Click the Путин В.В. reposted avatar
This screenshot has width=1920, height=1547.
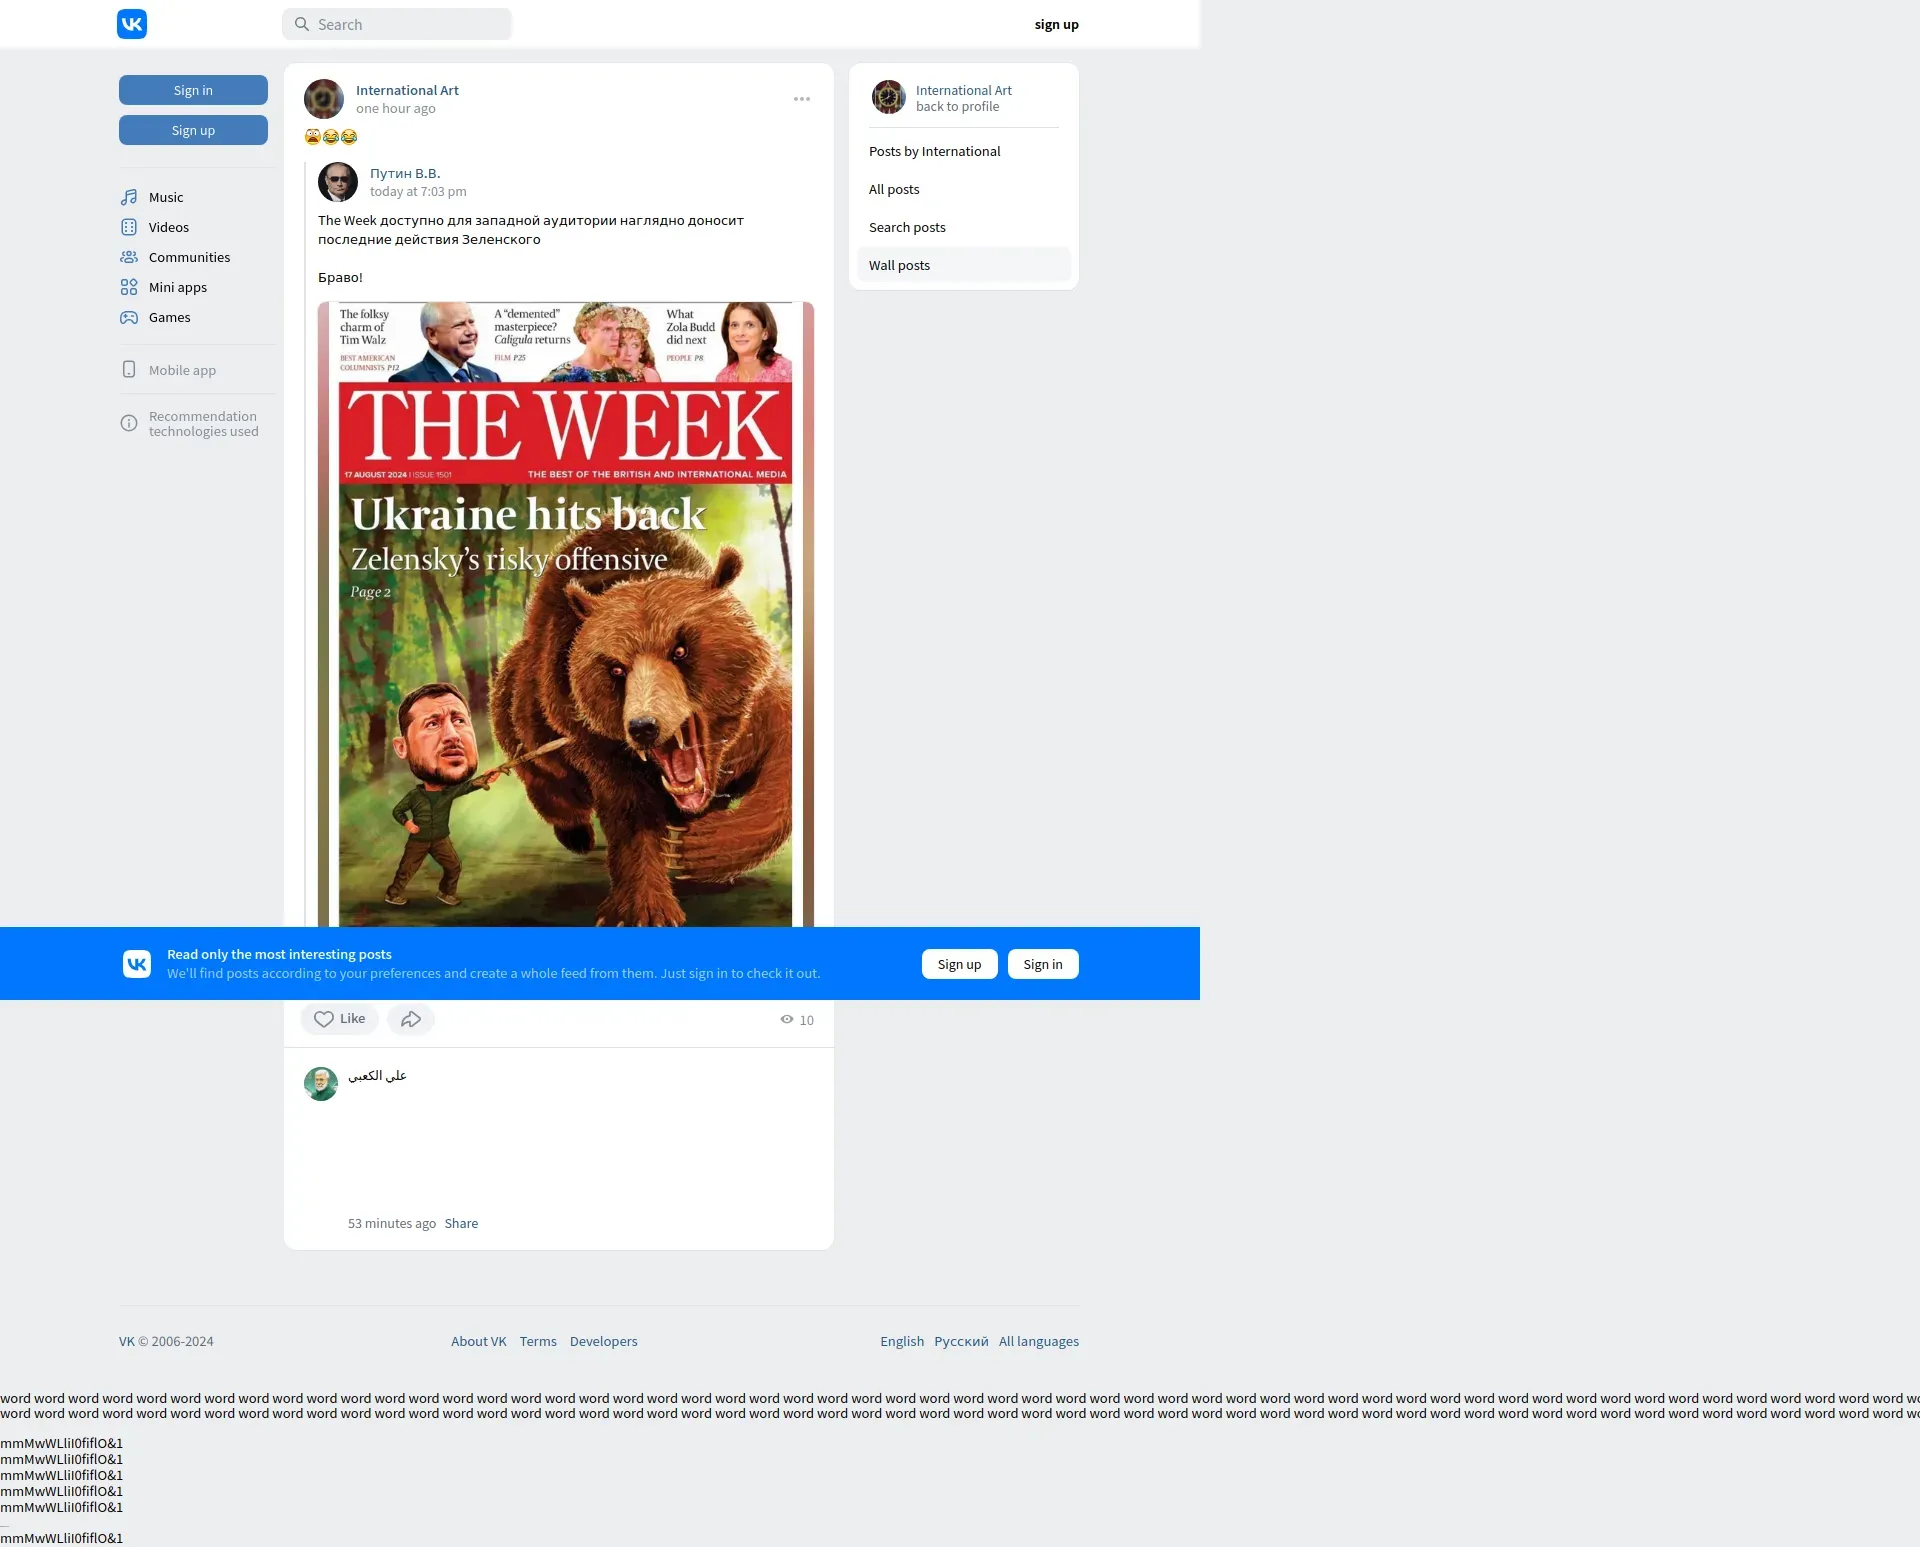(x=338, y=182)
